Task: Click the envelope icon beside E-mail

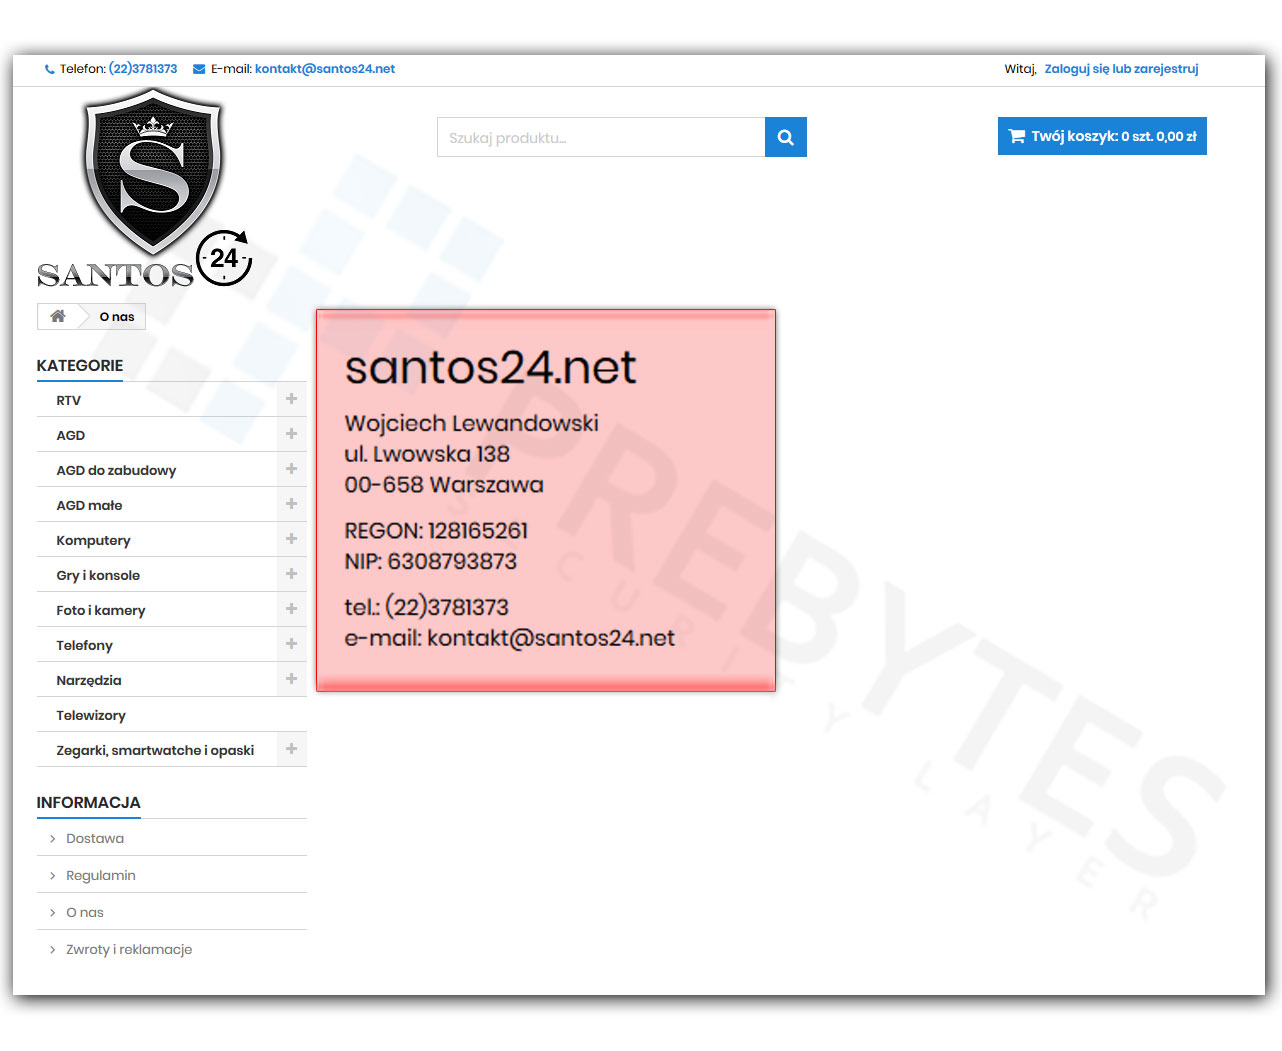Action: point(199,69)
